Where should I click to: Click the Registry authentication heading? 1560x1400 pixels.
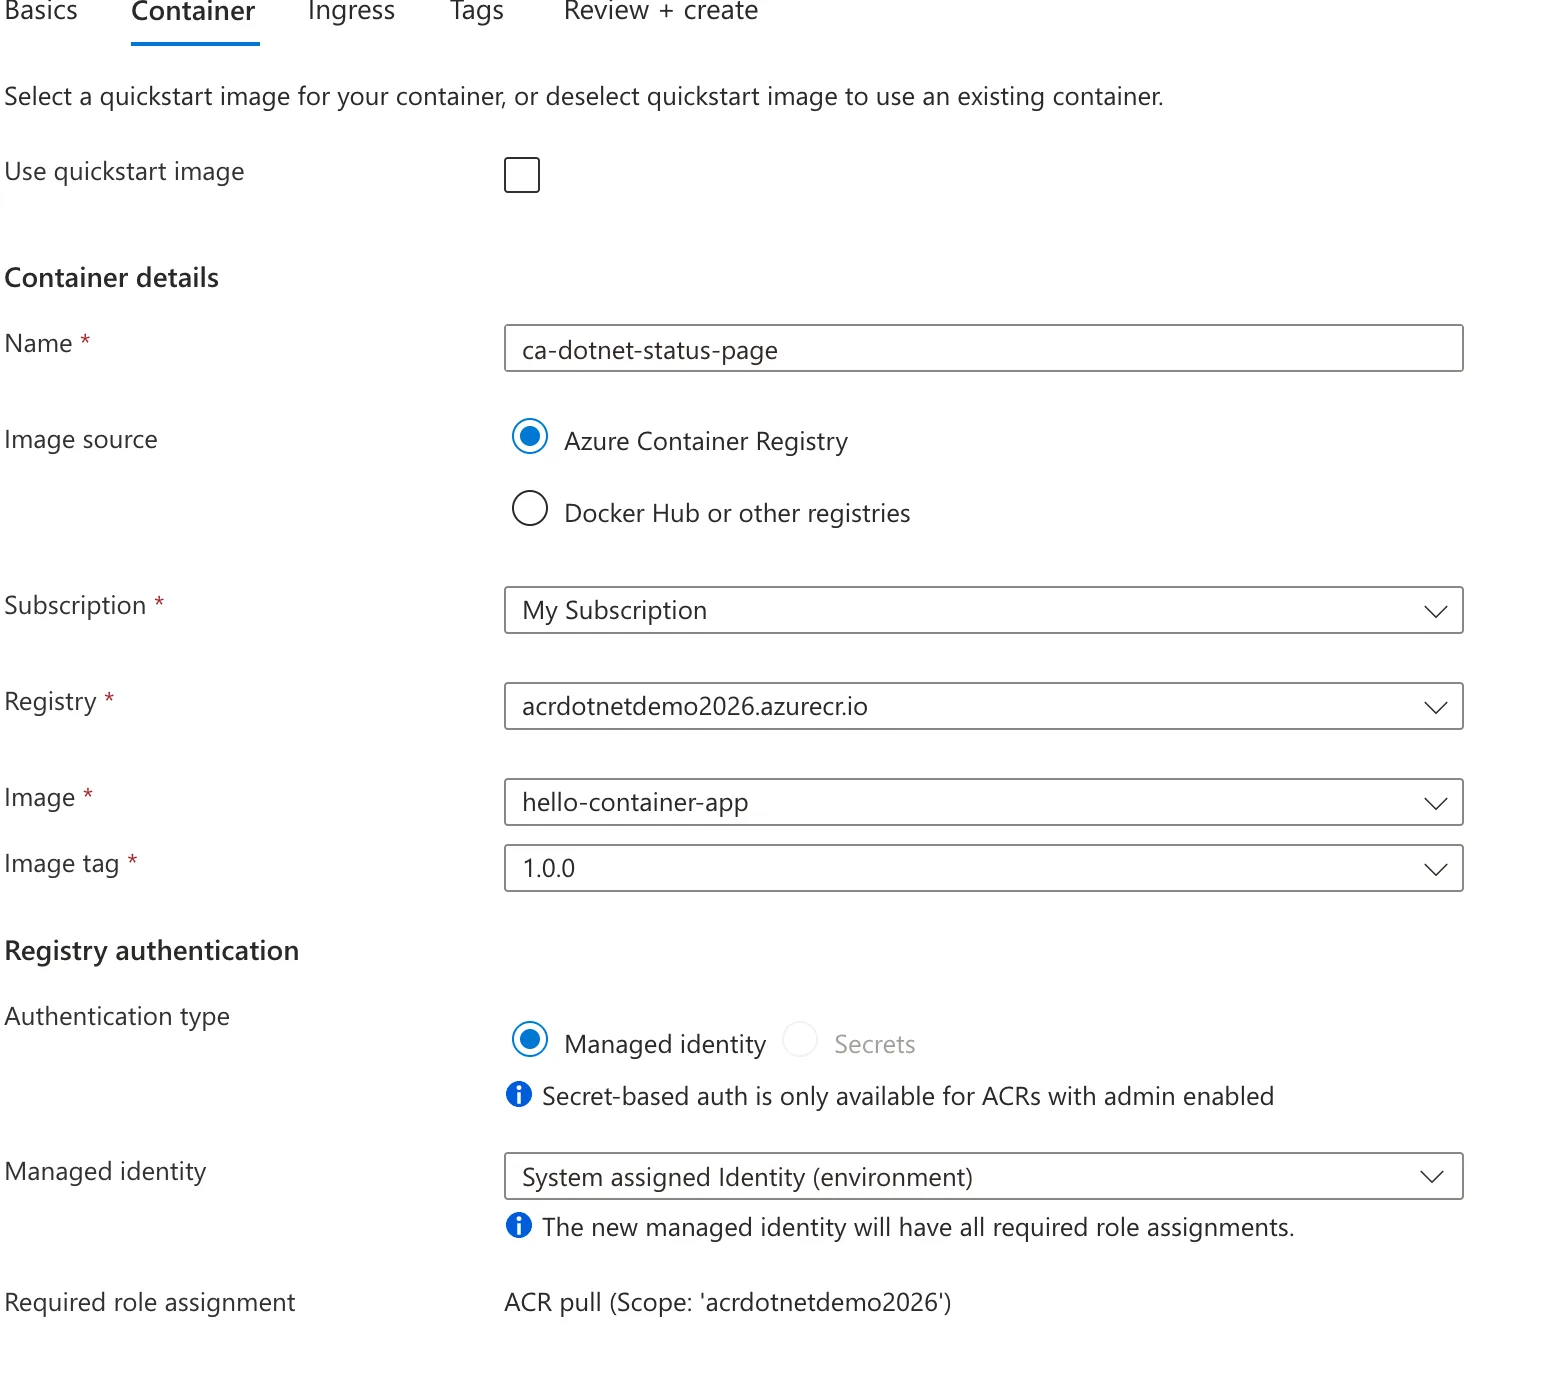152,951
